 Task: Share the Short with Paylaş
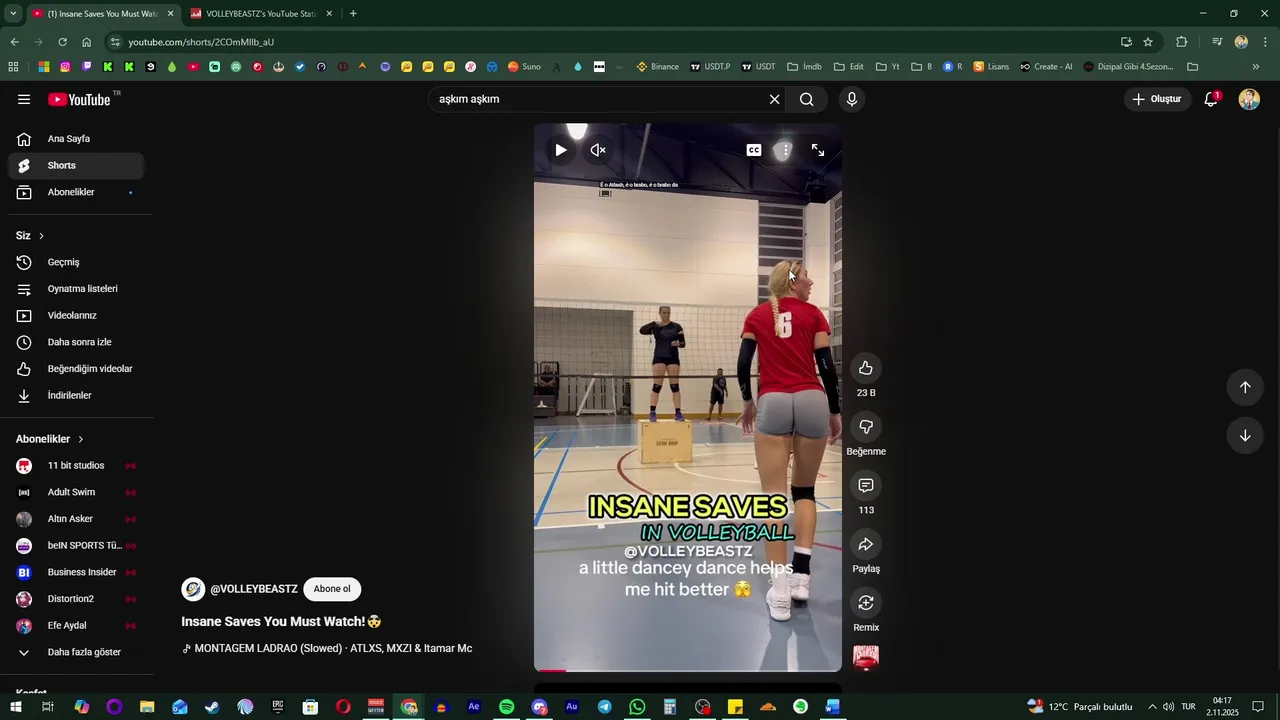[866, 544]
